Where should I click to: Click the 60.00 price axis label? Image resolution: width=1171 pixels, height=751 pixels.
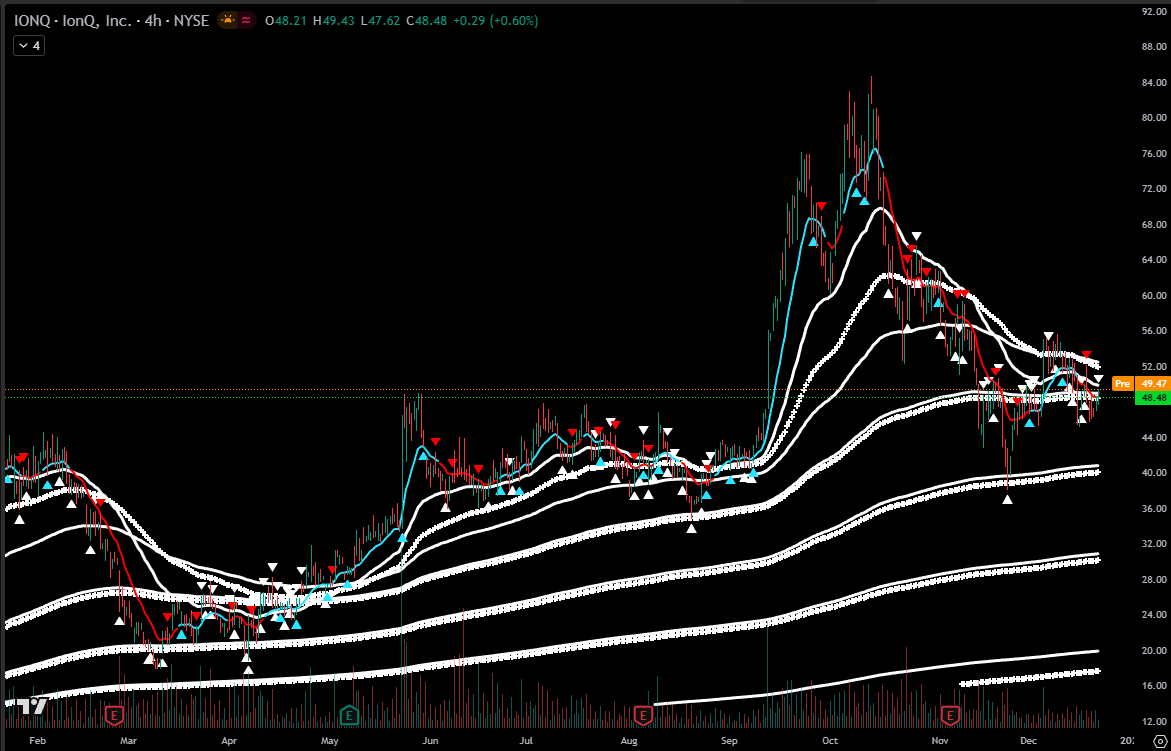(1152, 295)
